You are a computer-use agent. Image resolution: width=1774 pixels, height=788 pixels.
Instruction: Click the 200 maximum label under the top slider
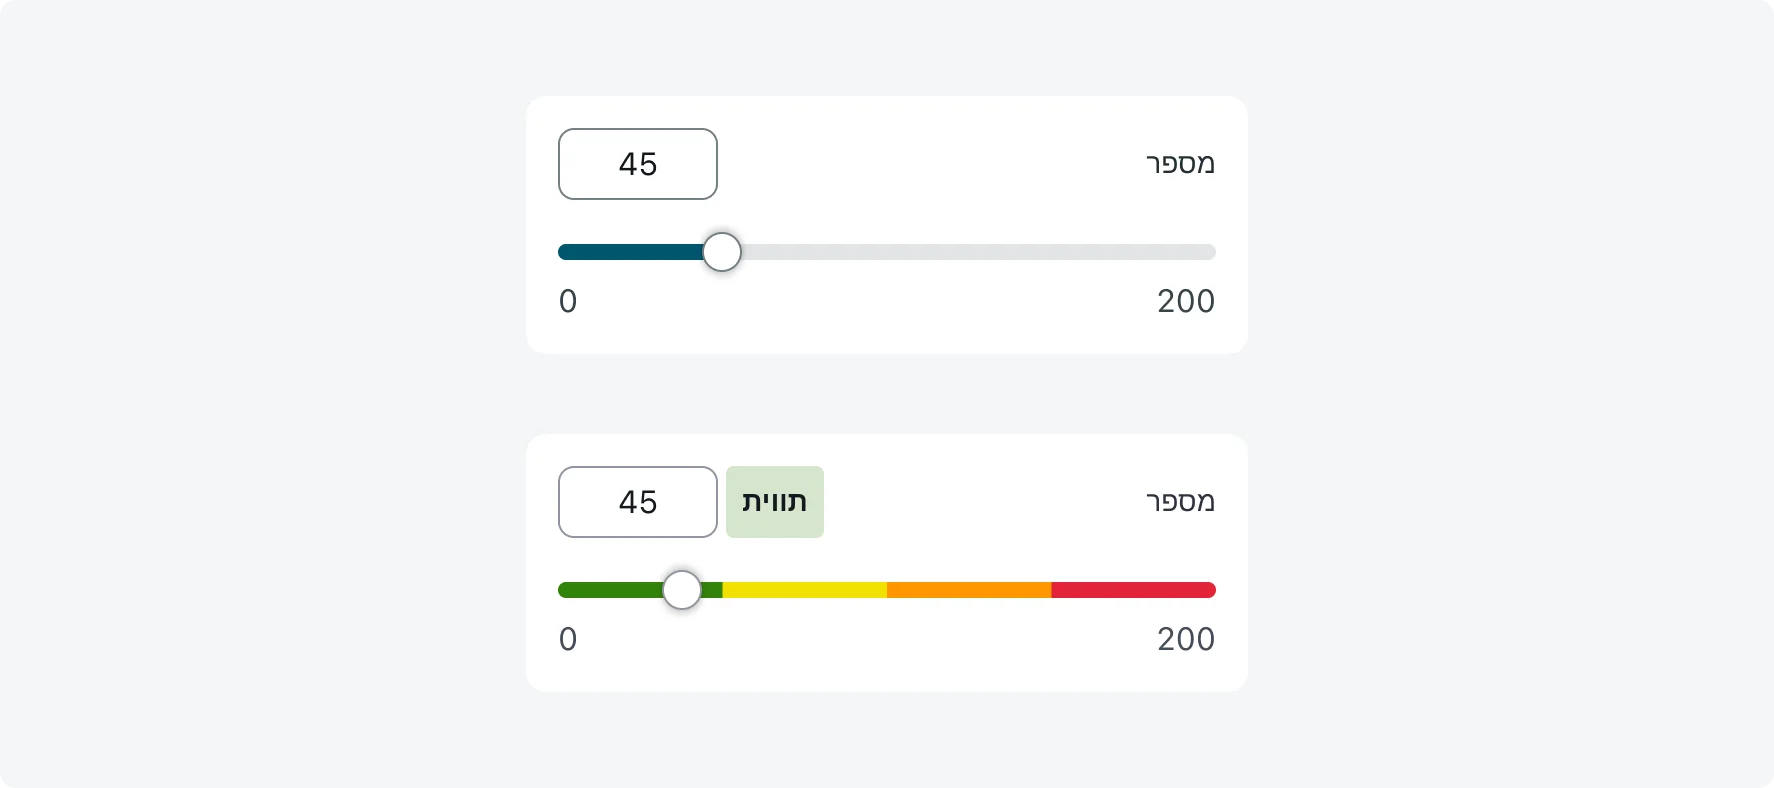point(1186,301)
